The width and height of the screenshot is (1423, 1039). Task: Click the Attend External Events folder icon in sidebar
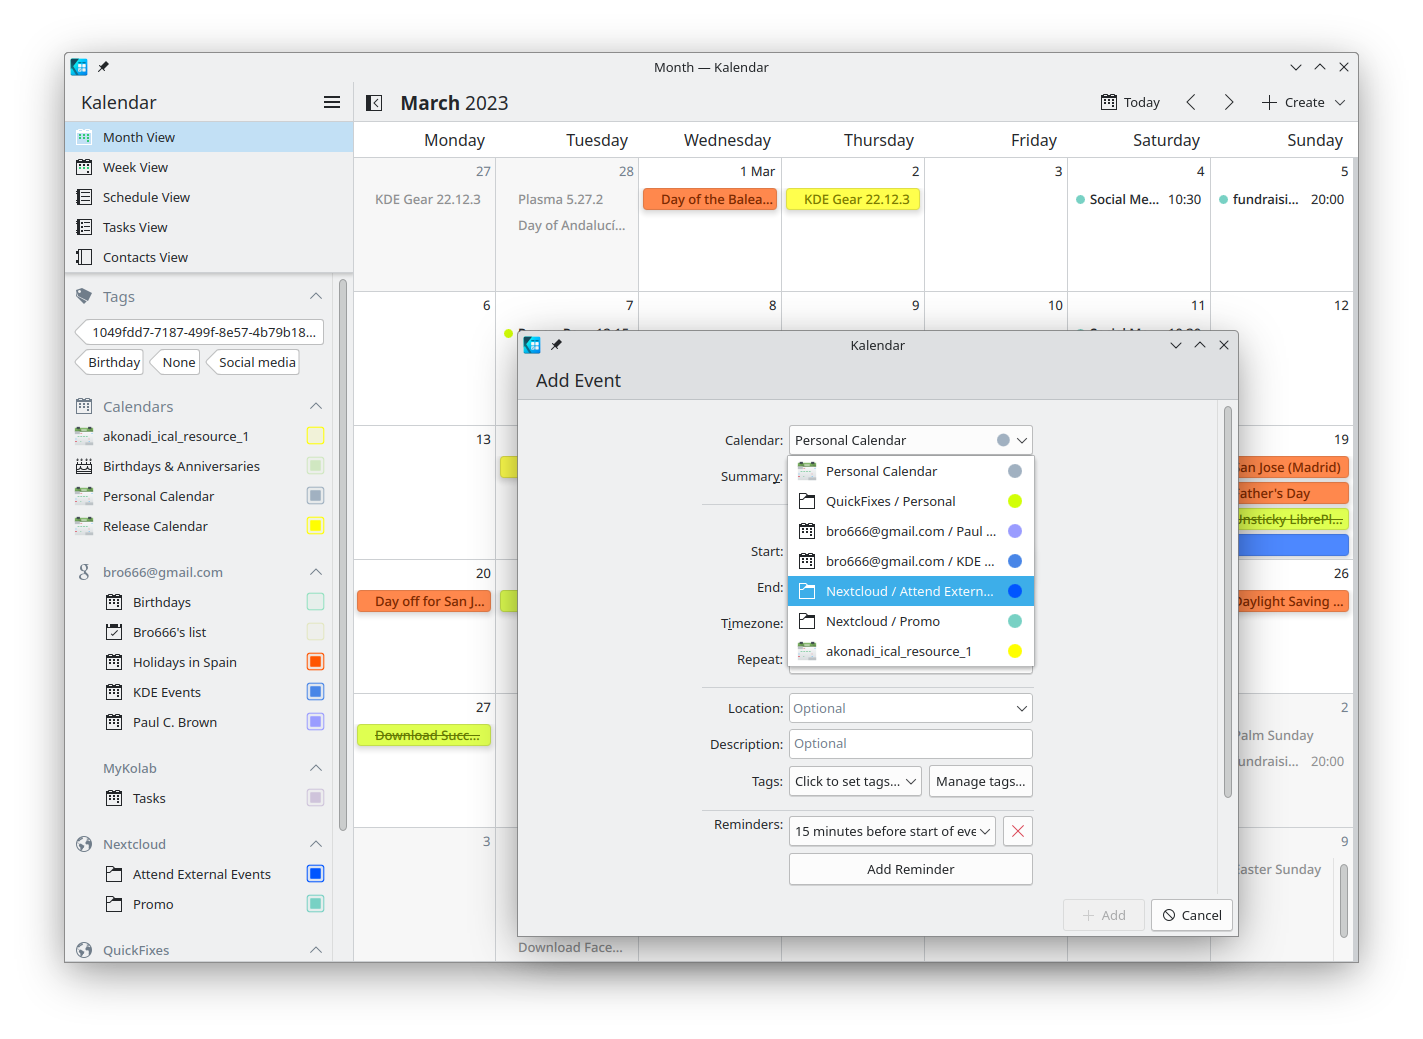[x=114, y=874]
